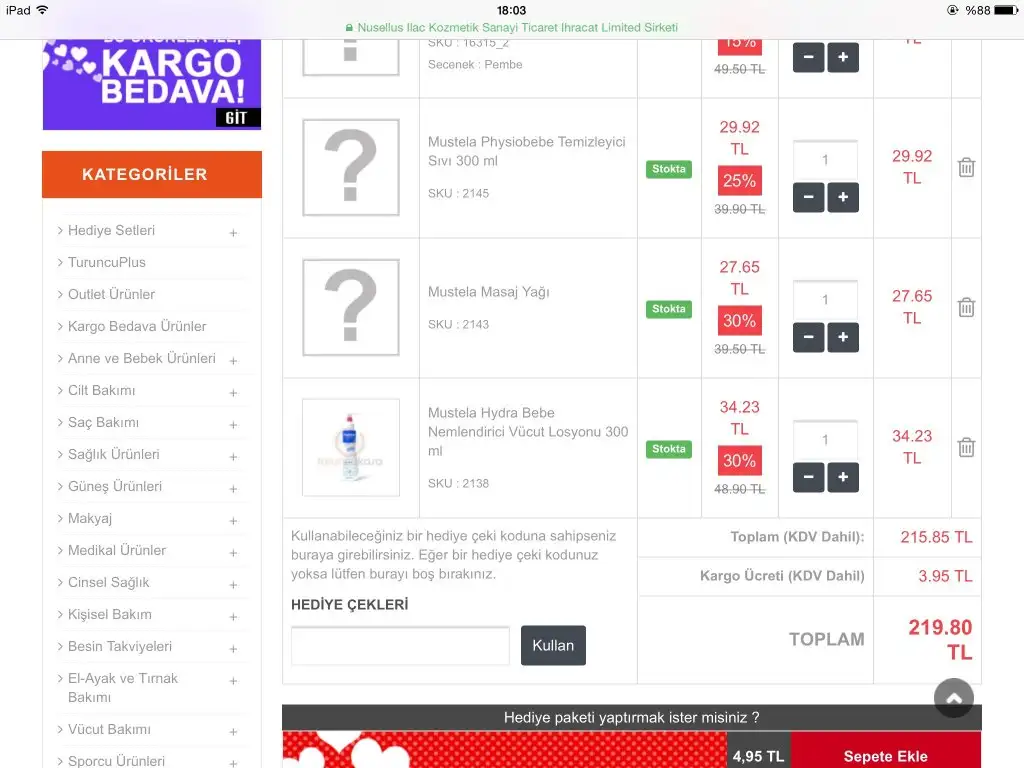Open TuruncuPlus category
Viewport: 1024px width, 768px height.
tap(106, 263)
